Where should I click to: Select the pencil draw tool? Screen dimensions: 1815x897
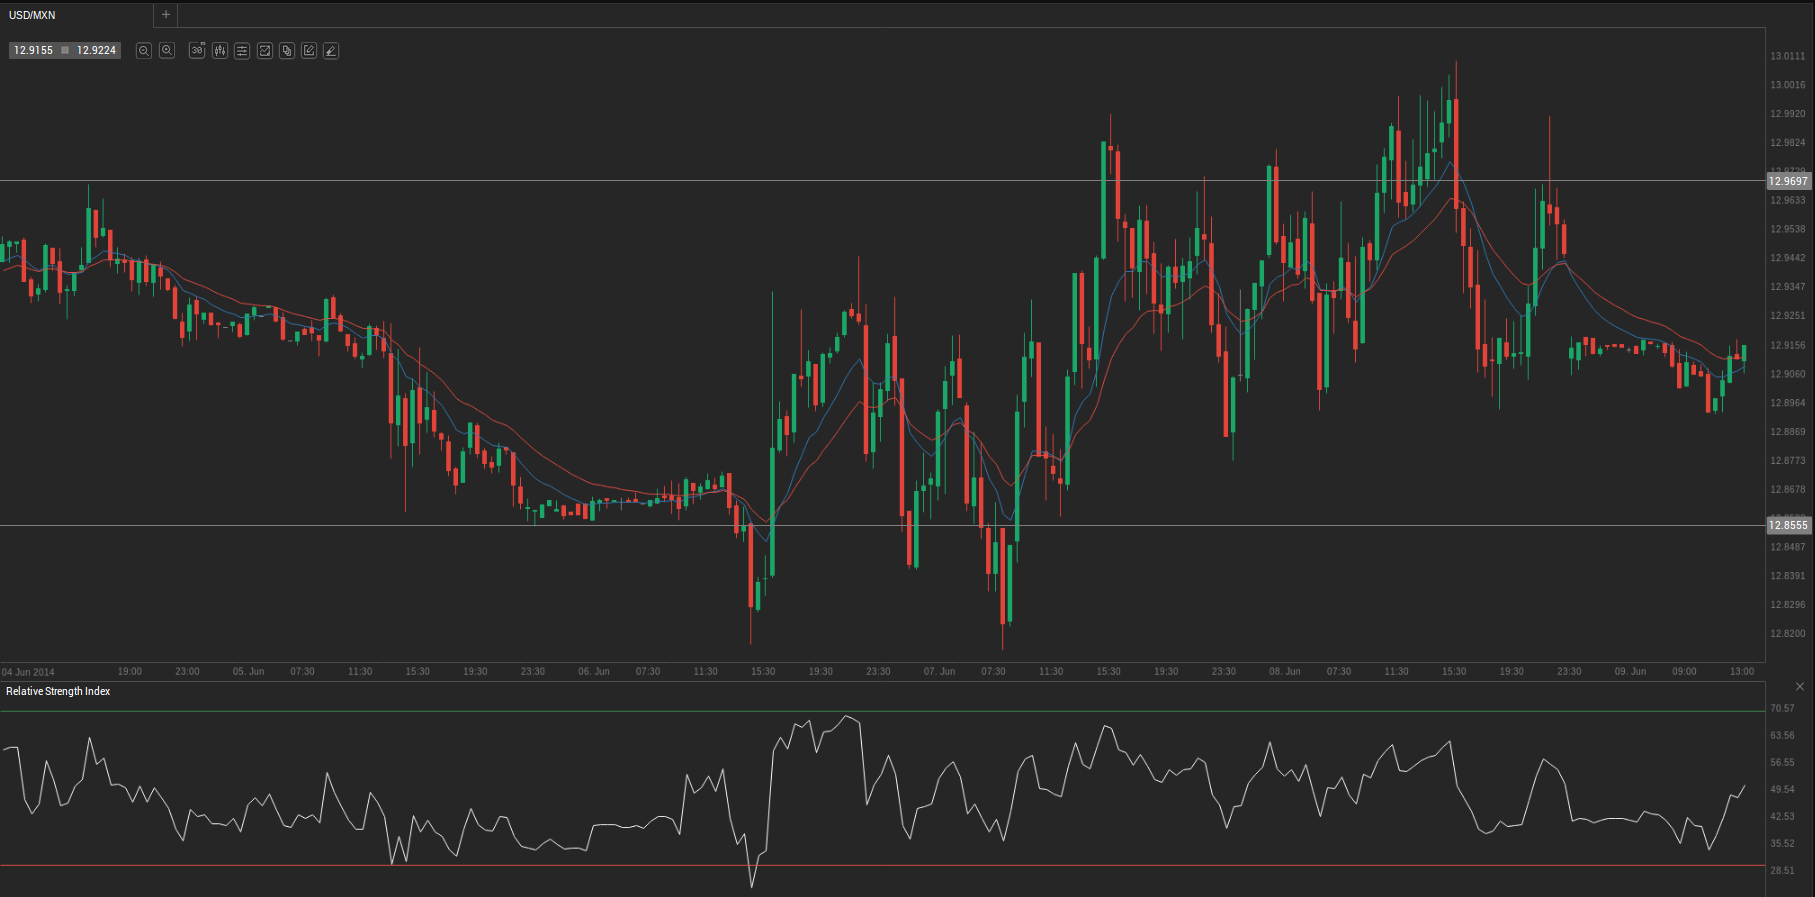[331, 50]
